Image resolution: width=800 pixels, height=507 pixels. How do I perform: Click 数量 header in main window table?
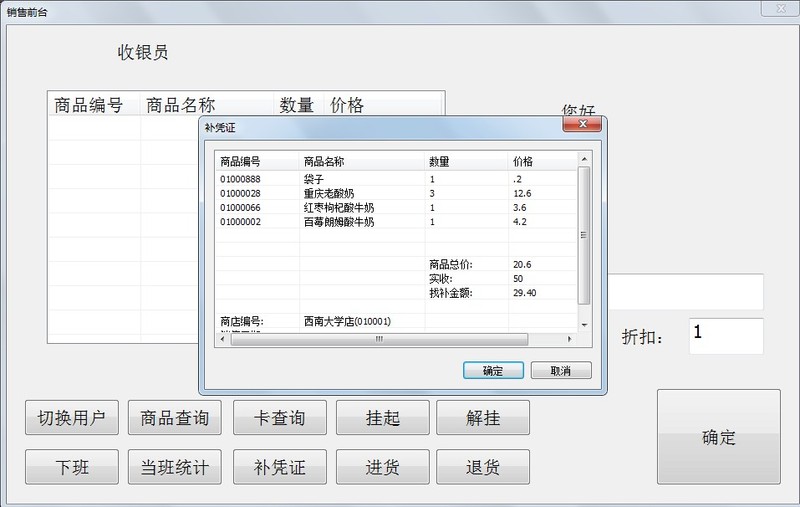tap(299, 105)
